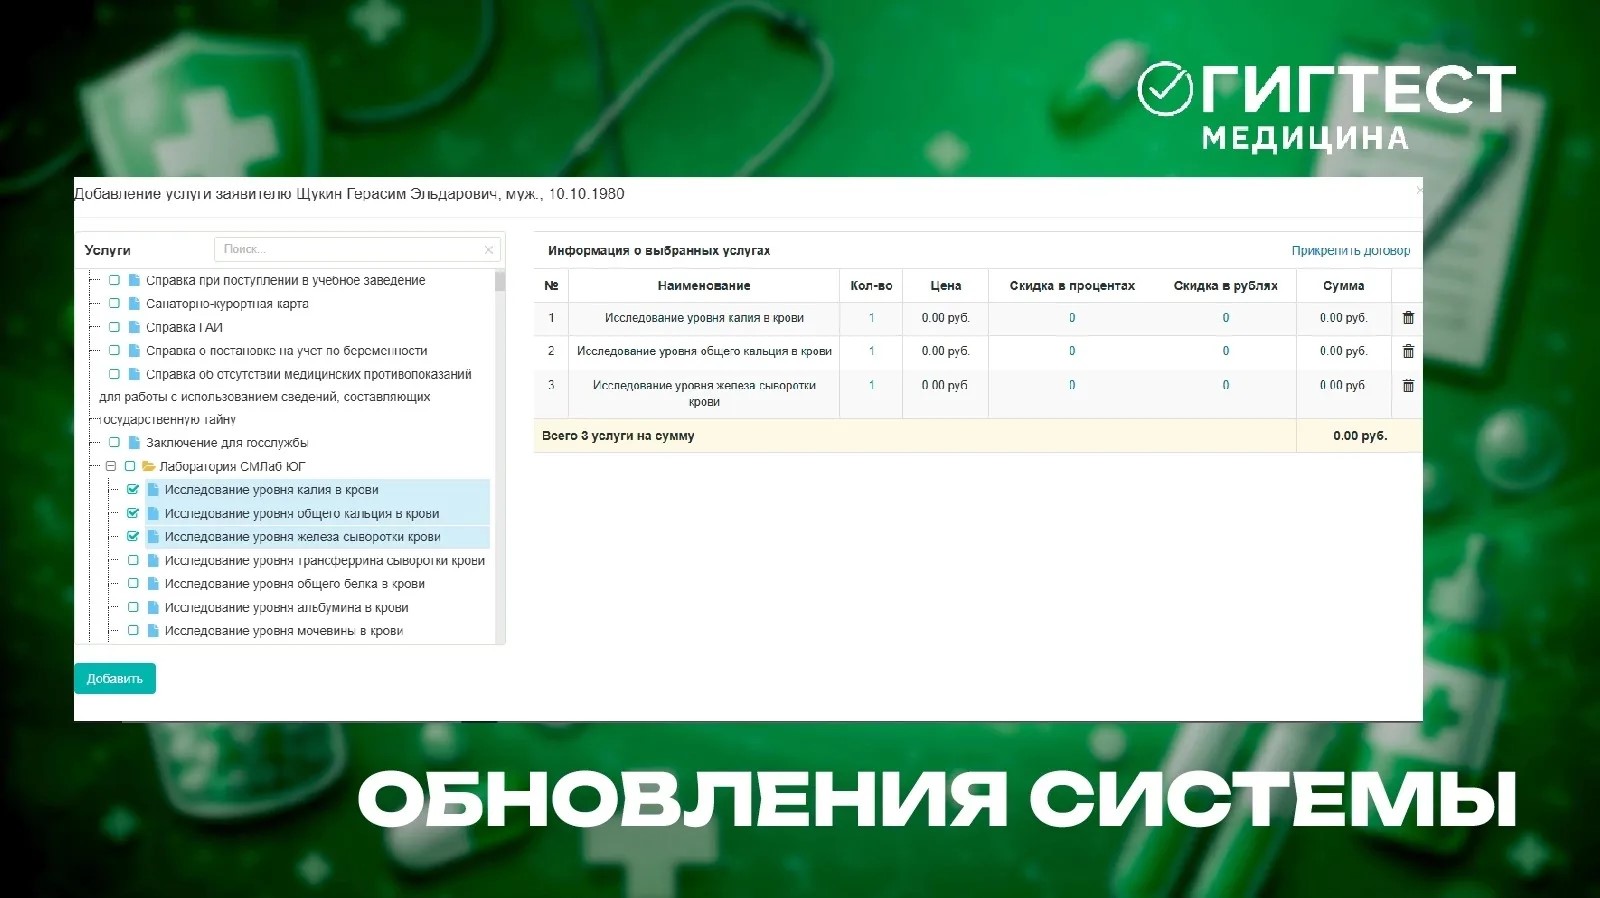Select 'Исследование уровня трансферрина сыворотки крови' tree item
The image size is (1600, 898).
pyautogui.click(x=325, y=561)
